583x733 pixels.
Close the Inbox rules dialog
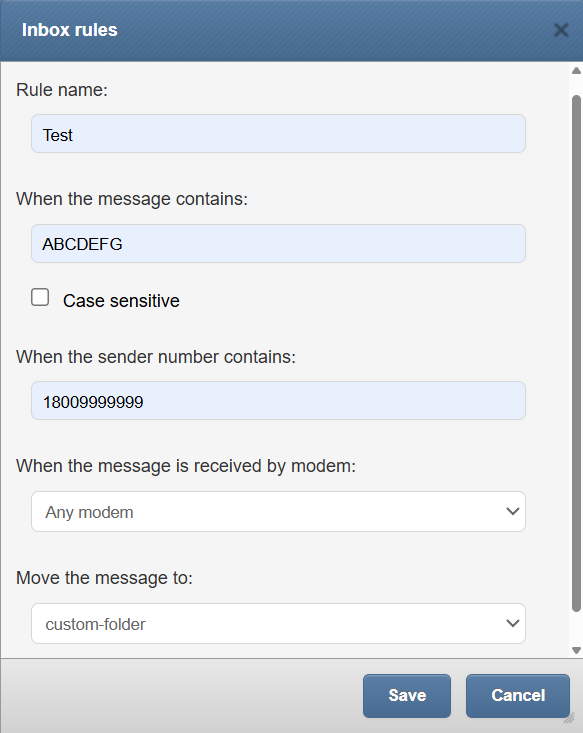561,30
